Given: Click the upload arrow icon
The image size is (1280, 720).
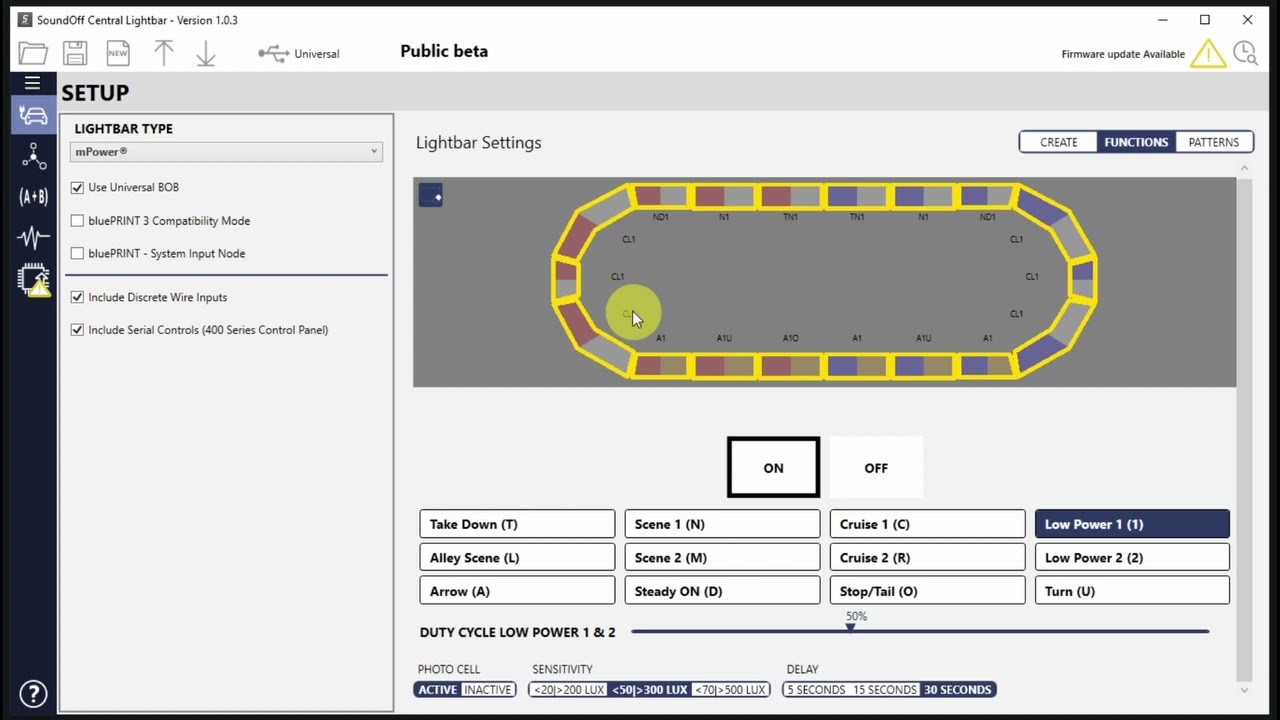Looking at the screenshot, I should click(164, 53).
